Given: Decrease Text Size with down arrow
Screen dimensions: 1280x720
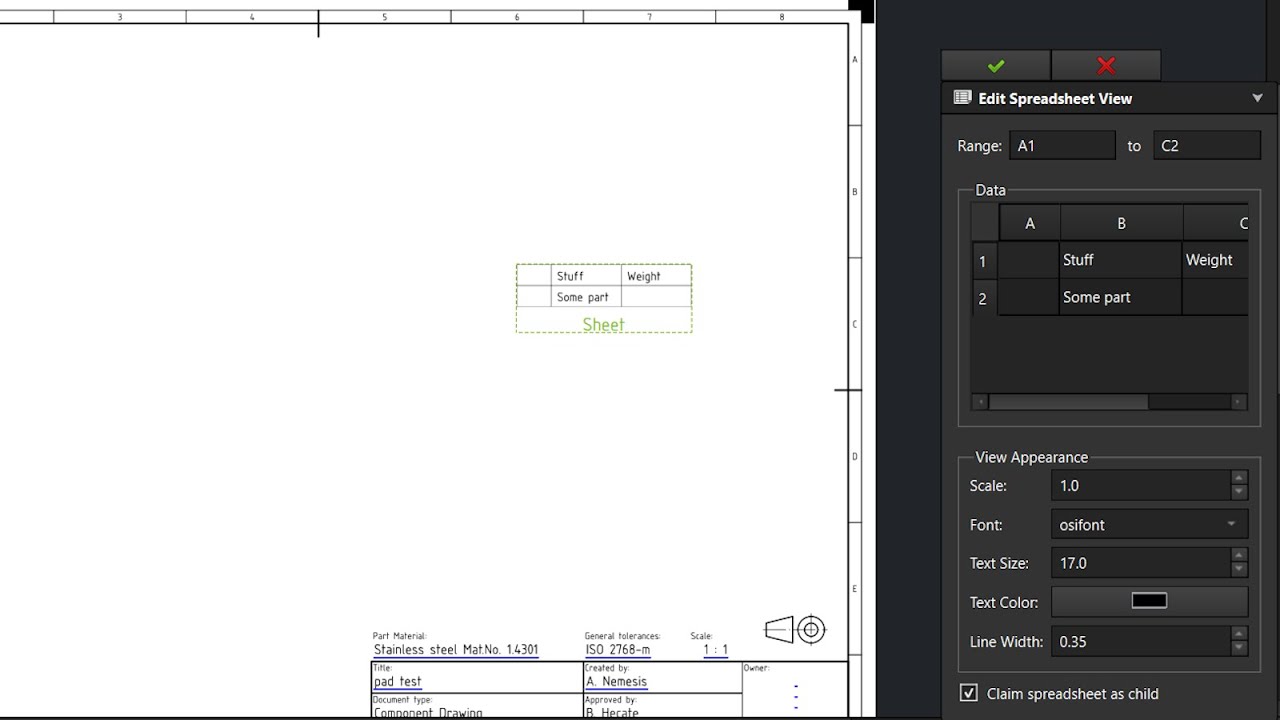Looking at the screenshot, I should pos(1239,570).
